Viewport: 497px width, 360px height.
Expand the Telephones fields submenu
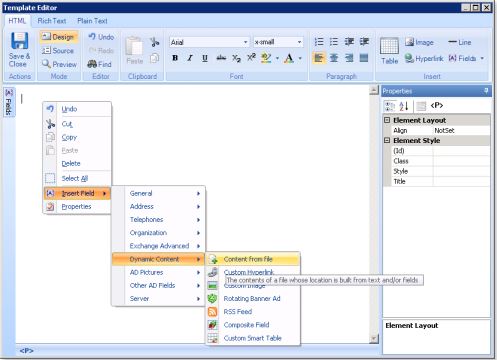(x=158, y=219)
